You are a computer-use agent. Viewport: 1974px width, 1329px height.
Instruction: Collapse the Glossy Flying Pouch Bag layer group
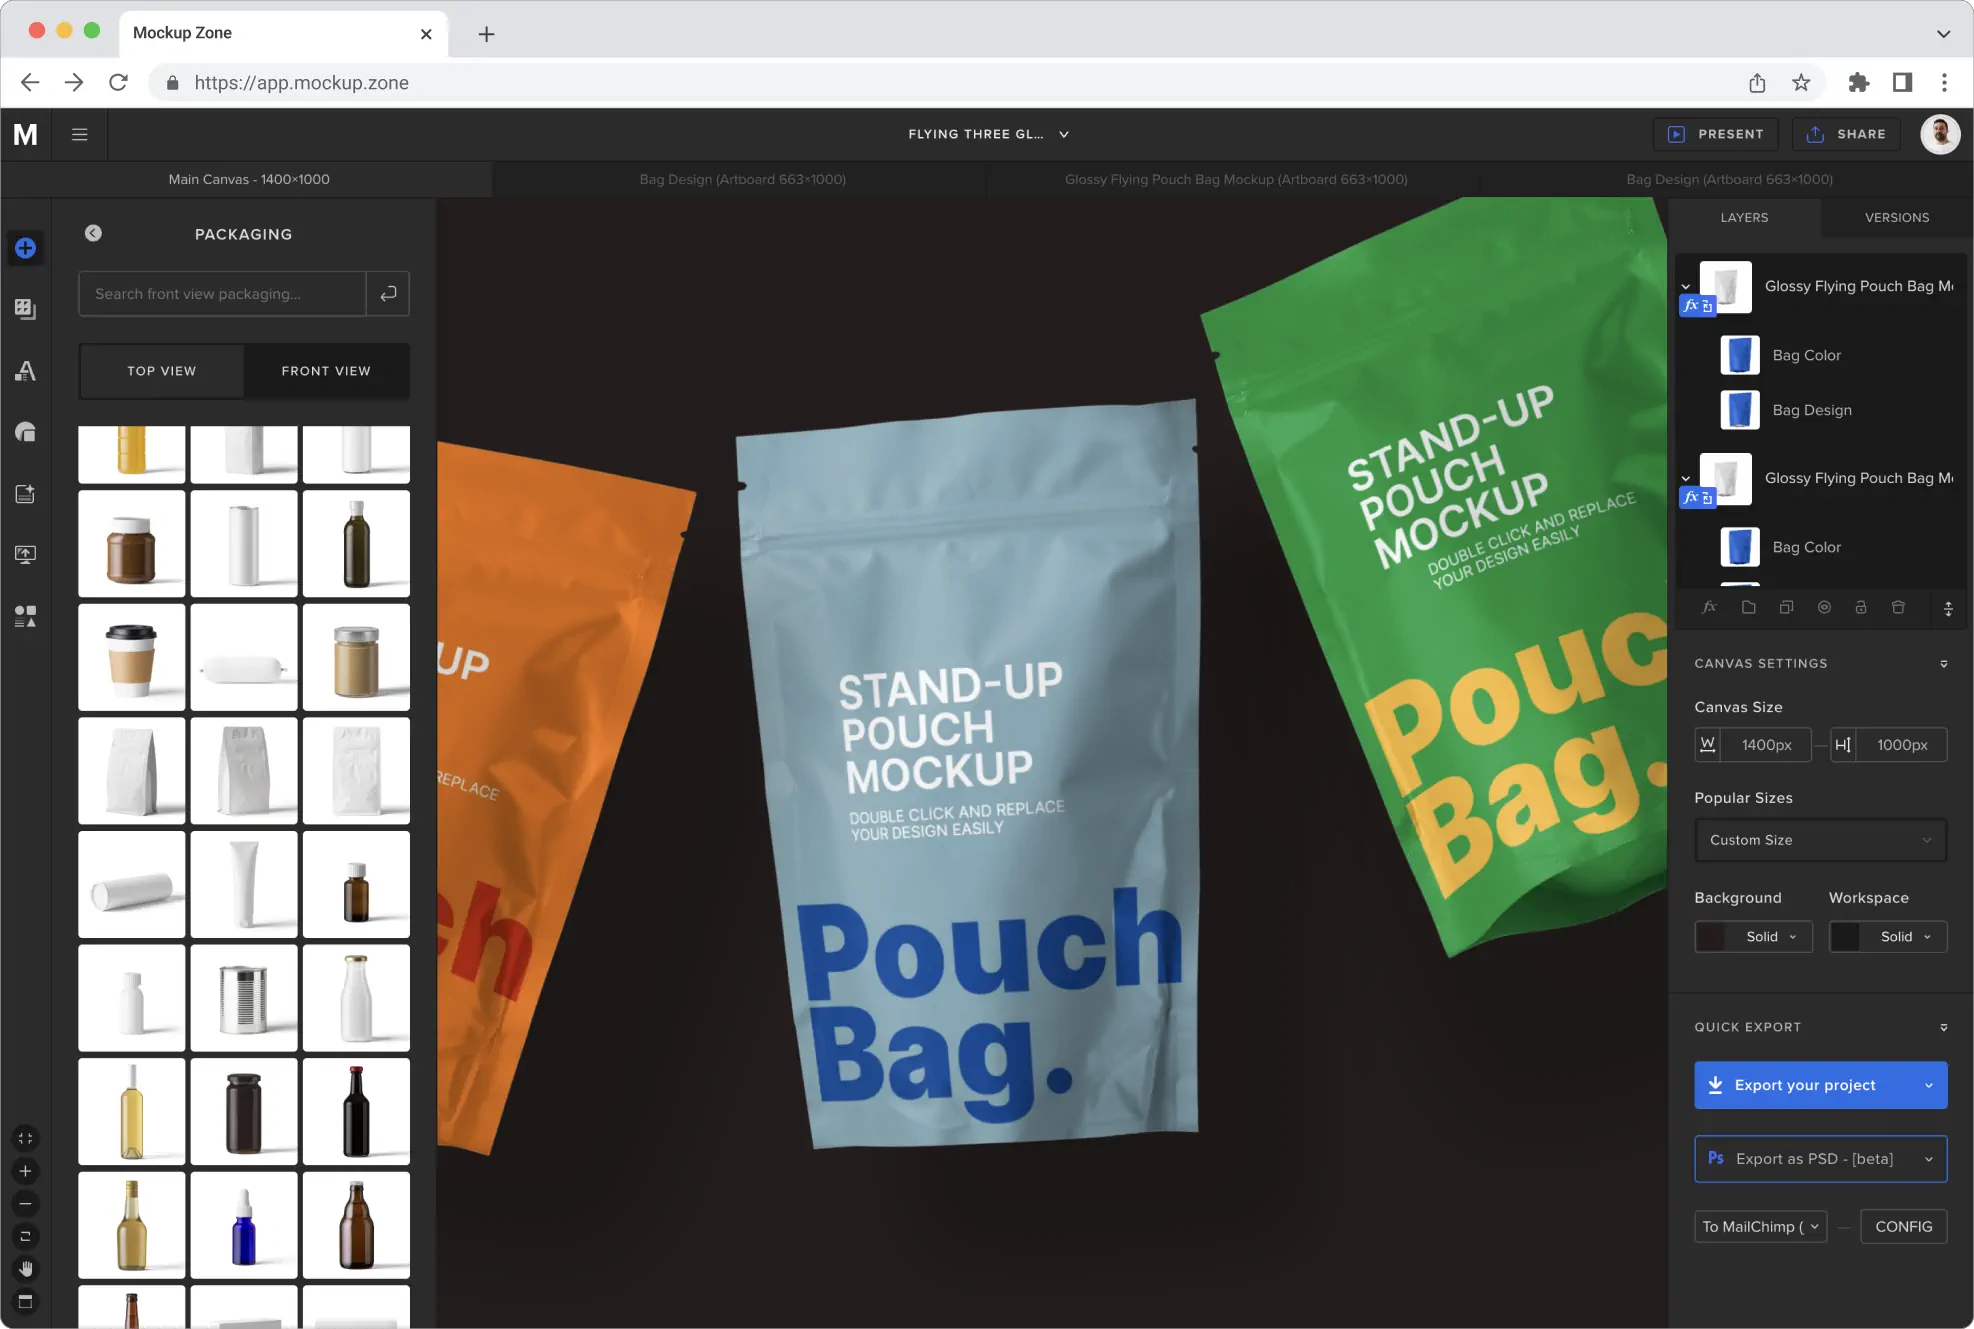1686,286
